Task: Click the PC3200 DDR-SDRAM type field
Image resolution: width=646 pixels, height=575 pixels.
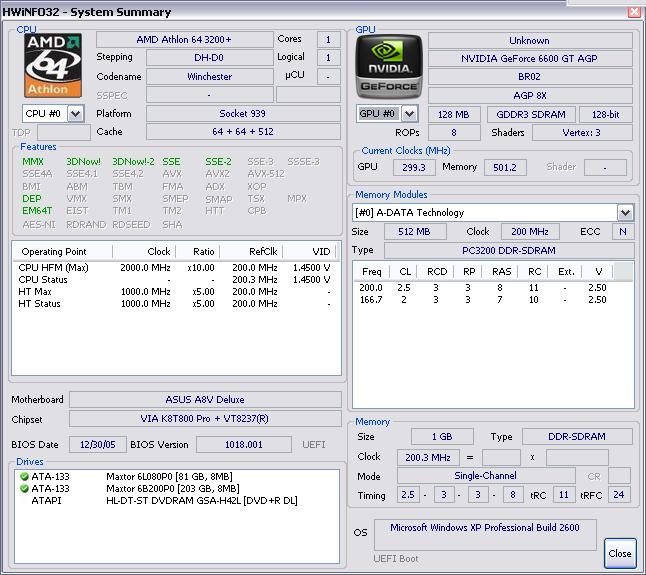Action: 509,250
